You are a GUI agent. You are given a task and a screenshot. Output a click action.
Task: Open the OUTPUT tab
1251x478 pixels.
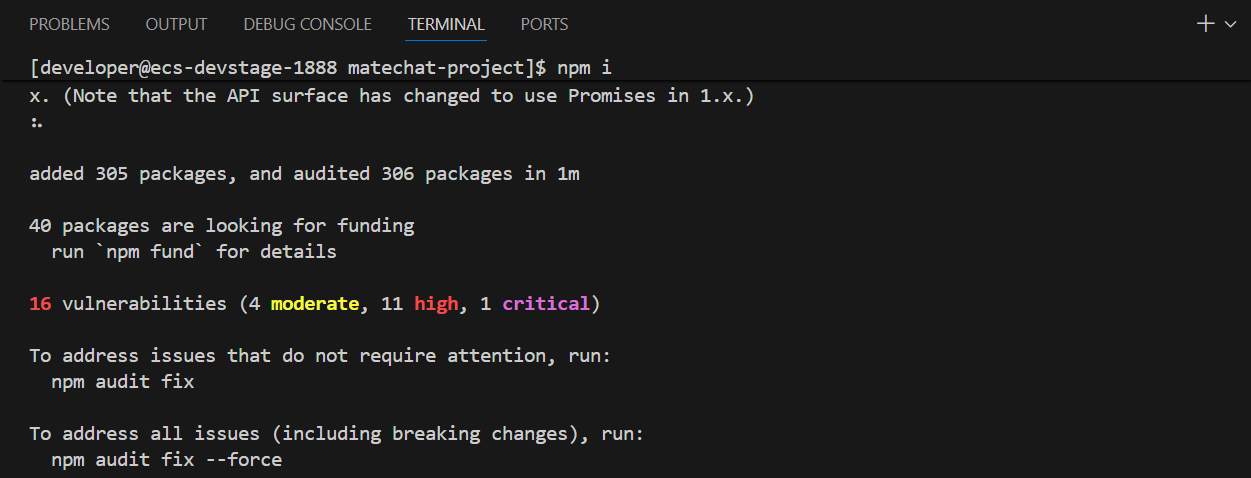click(x=176, y=24)
